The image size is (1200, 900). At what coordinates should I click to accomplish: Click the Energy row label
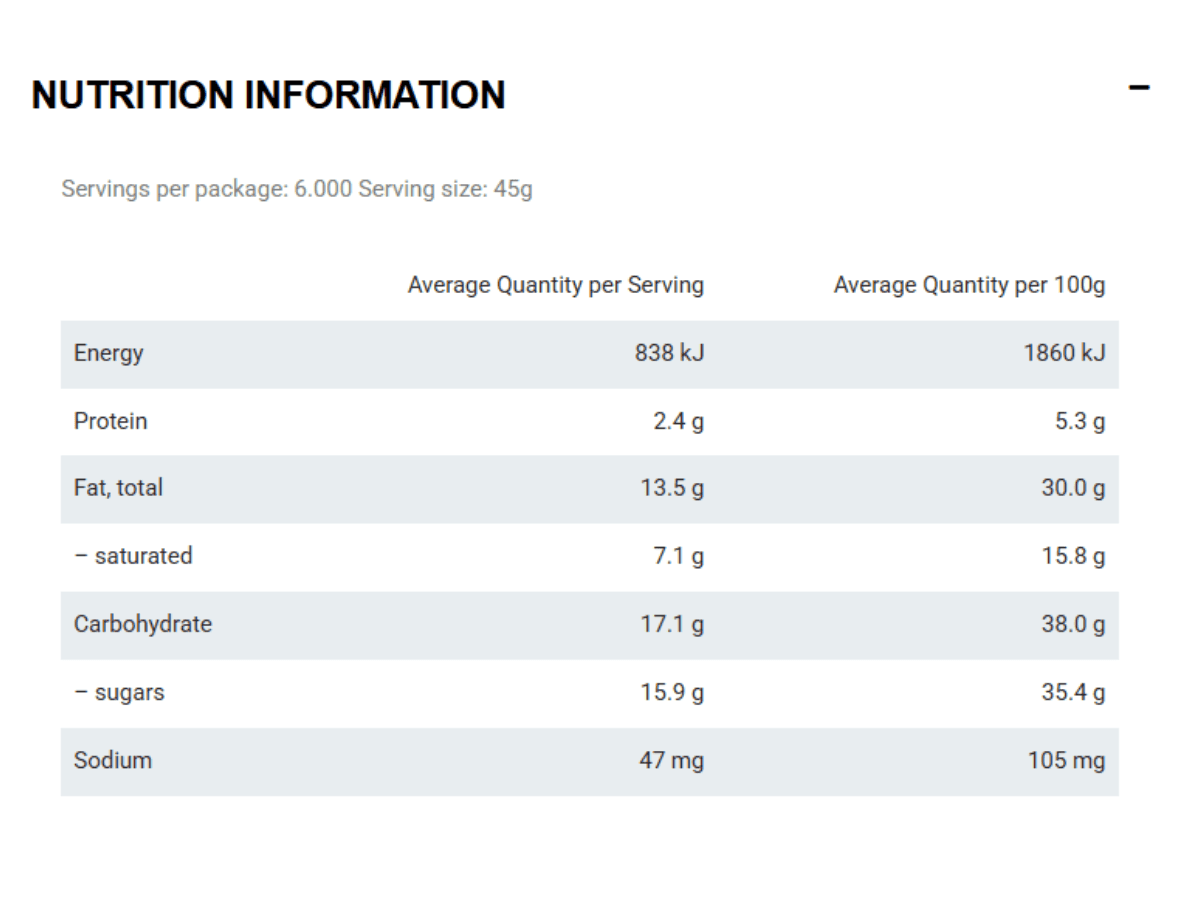(x=108, y=353)
